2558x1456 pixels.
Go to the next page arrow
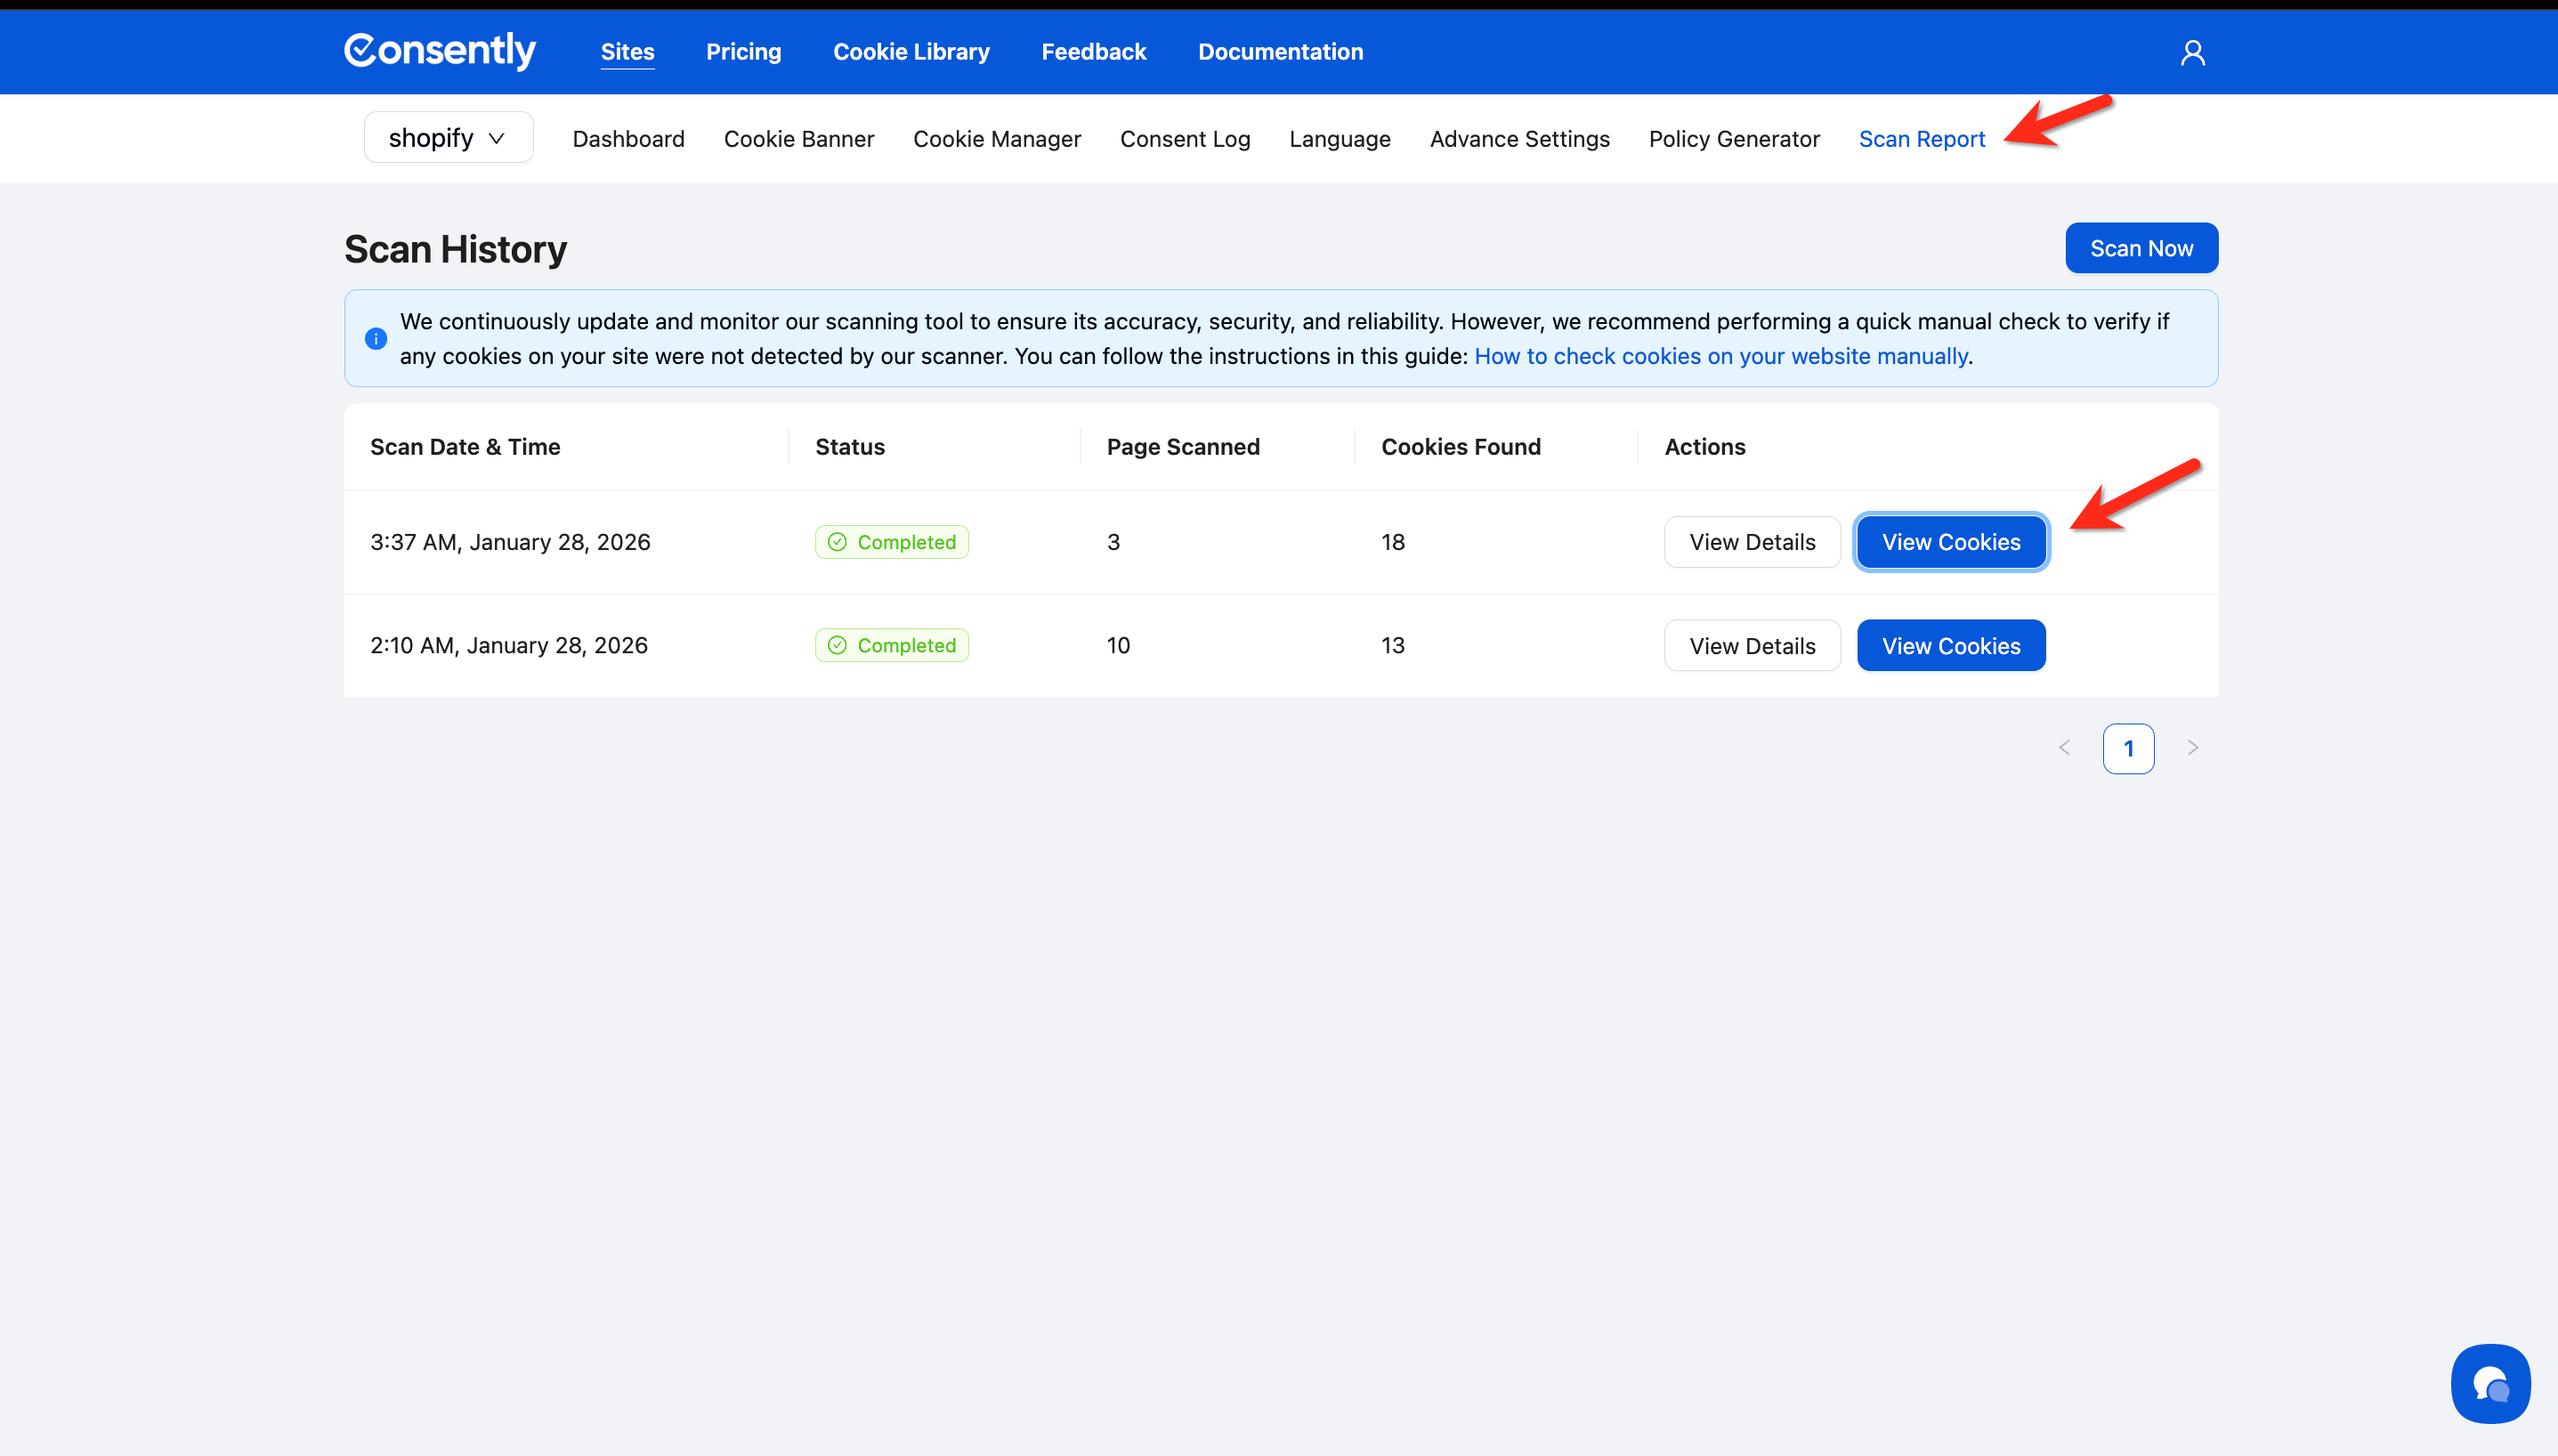2192,748
